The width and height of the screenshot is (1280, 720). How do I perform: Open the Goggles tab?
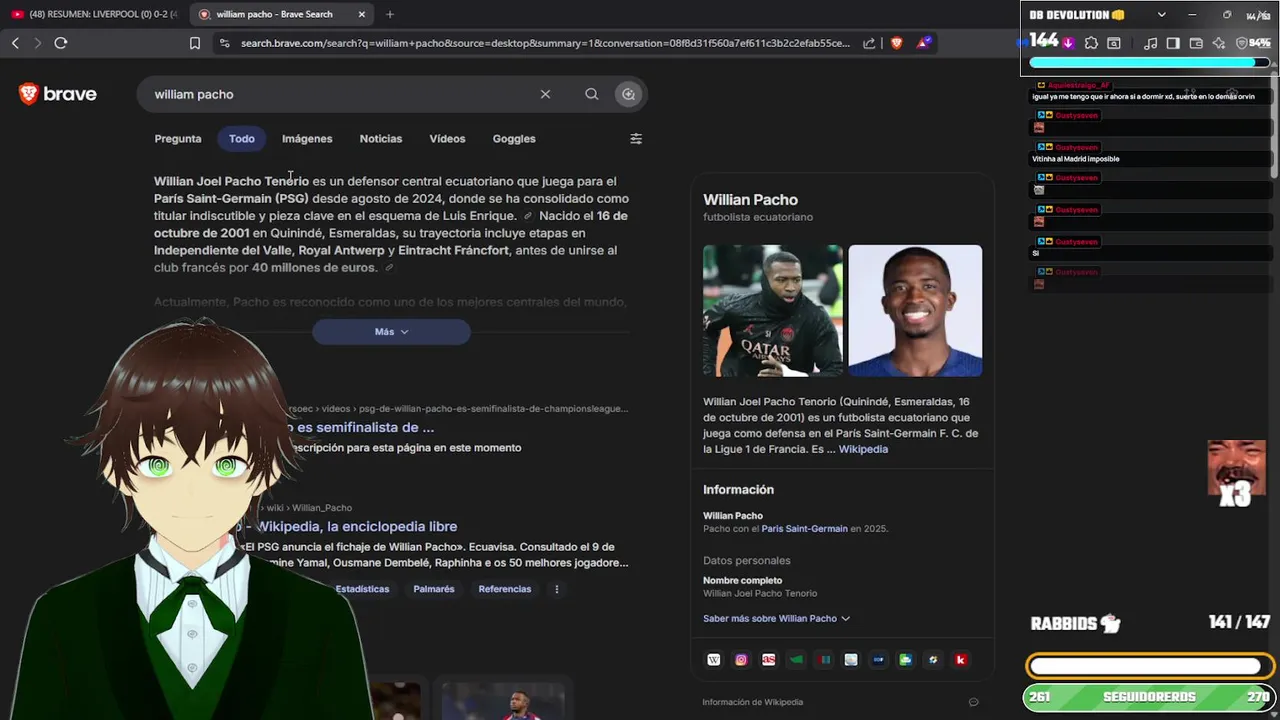pos(514,139)
